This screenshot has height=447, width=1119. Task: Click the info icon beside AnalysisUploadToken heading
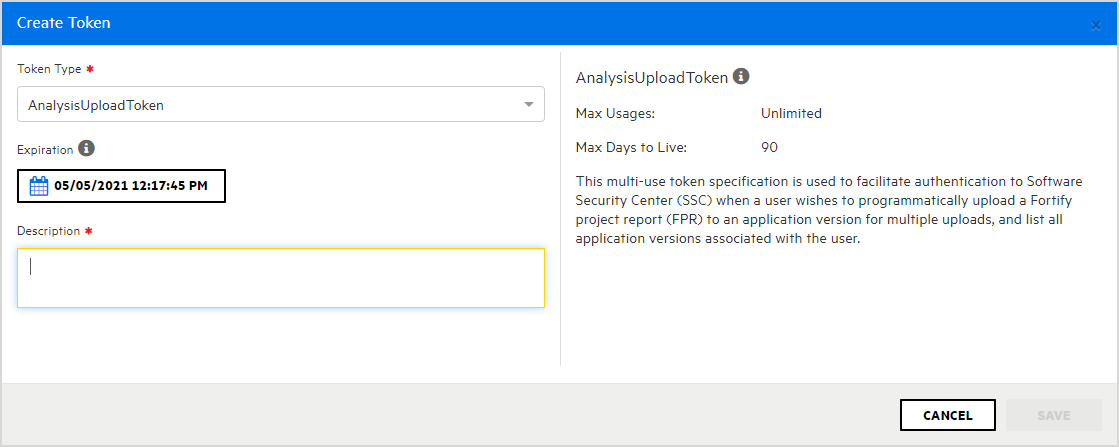click(x=741, y=76)
